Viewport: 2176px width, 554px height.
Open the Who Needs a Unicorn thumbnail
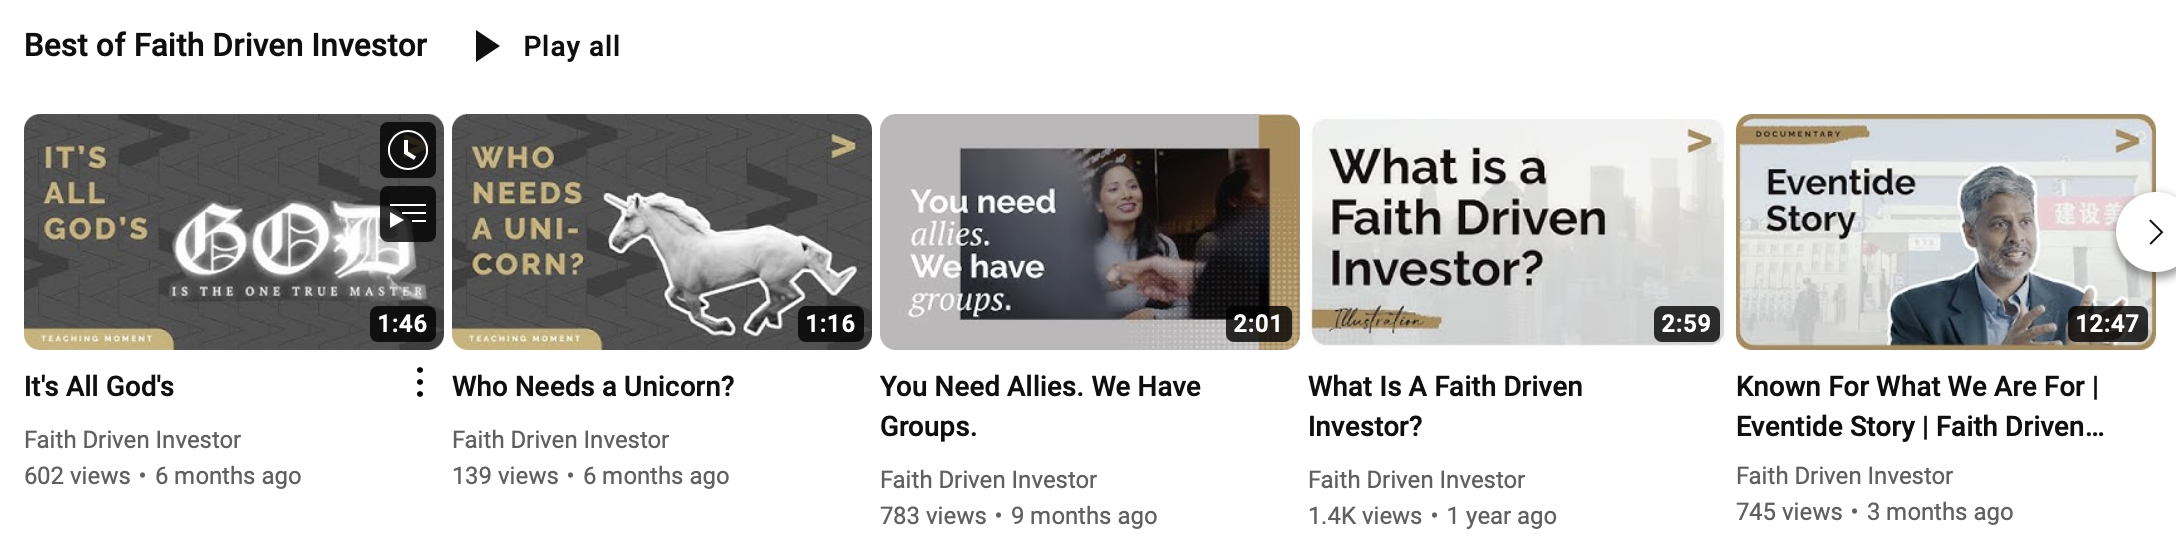pos(662,232)
